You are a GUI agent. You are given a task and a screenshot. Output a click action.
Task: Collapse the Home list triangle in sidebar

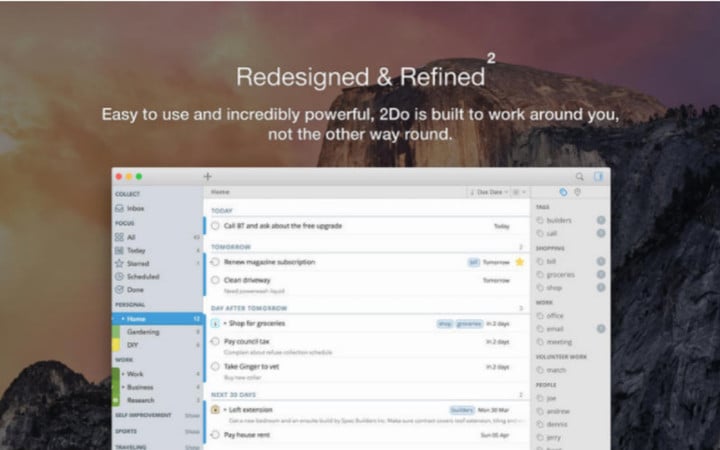coord(123,319)
